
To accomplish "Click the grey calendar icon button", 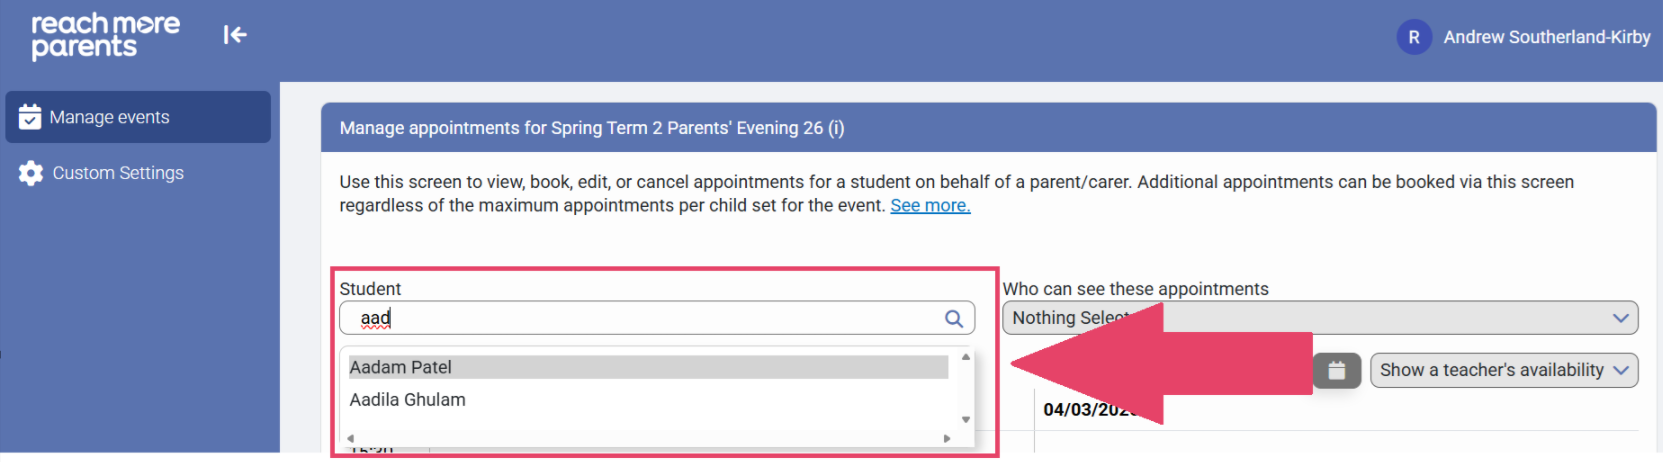I will coord(1336,370).
